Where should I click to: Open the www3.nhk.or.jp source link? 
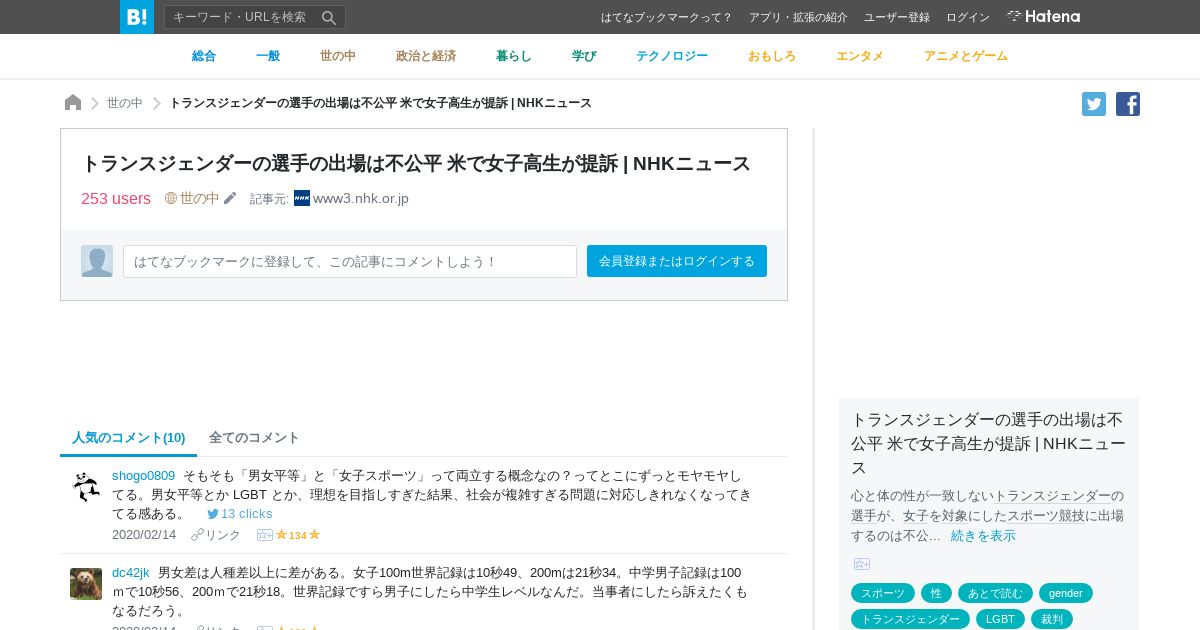pos(361,198)
